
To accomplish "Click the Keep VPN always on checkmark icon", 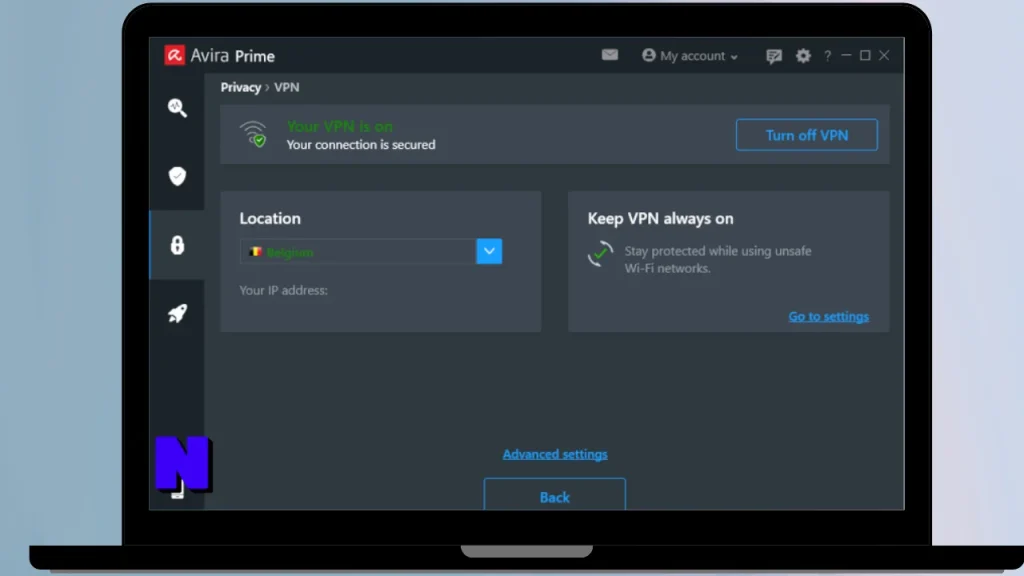I will pyautogui.click(x=600, y=254).
